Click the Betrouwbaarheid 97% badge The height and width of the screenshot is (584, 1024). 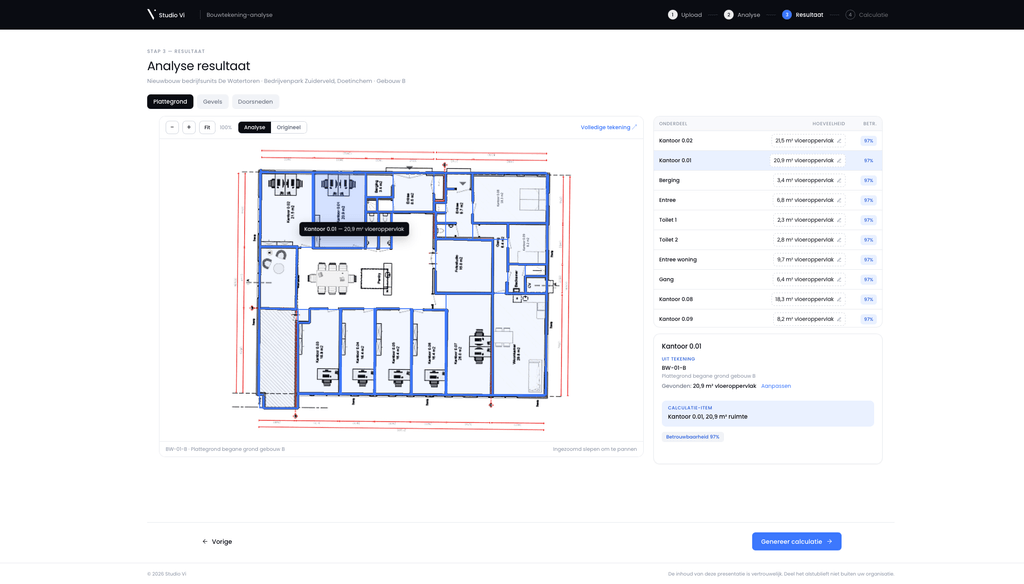point(692,437)
